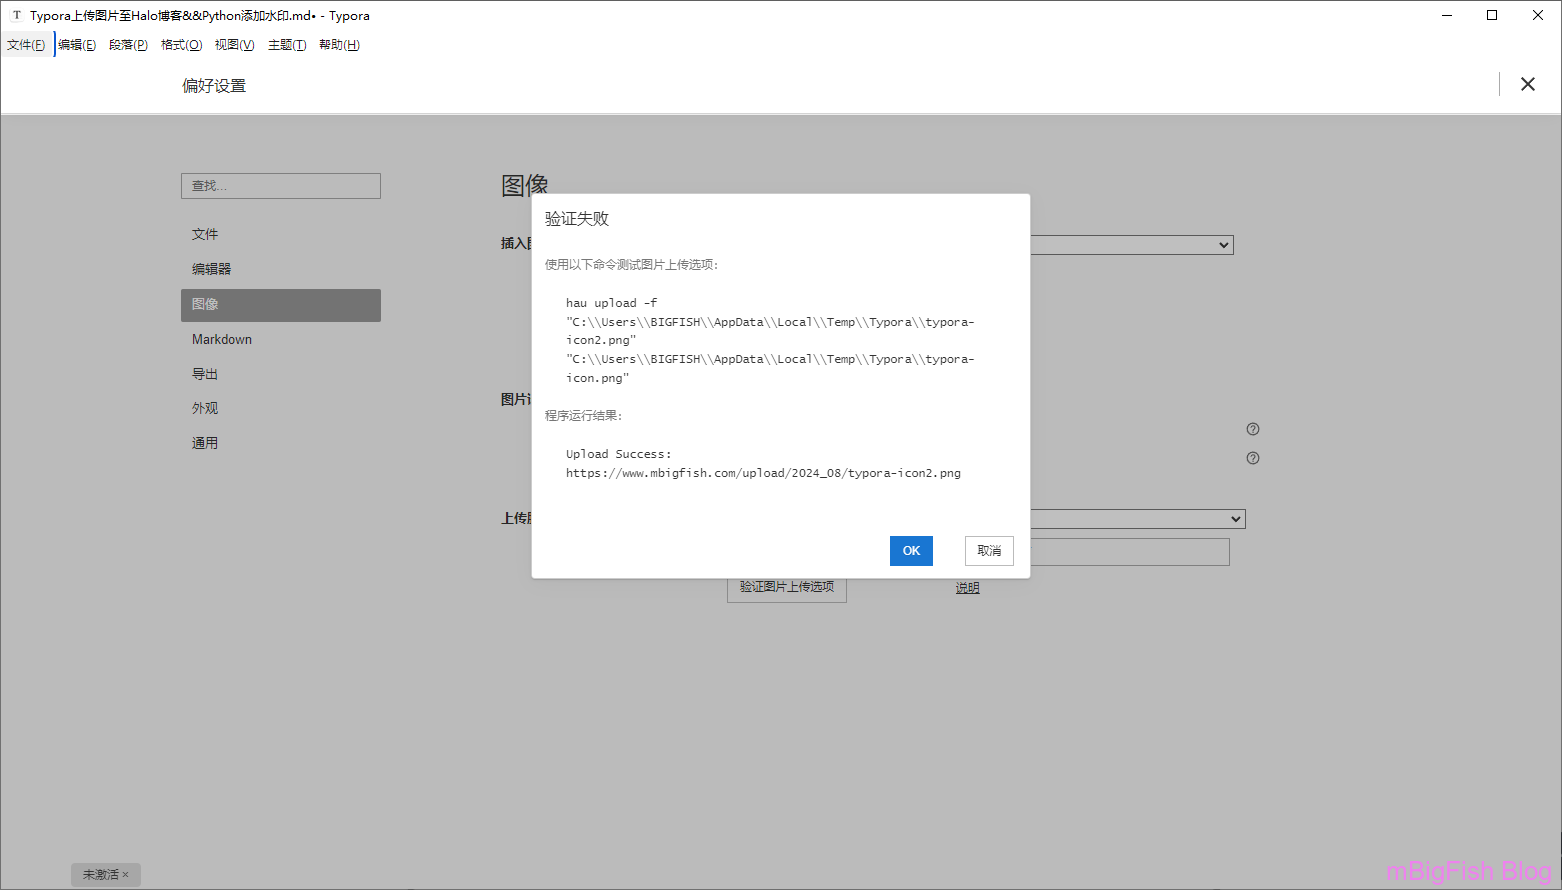Click the second help question-mark icon
This screenshot has height=890, width=1562.
(1253, 458)
